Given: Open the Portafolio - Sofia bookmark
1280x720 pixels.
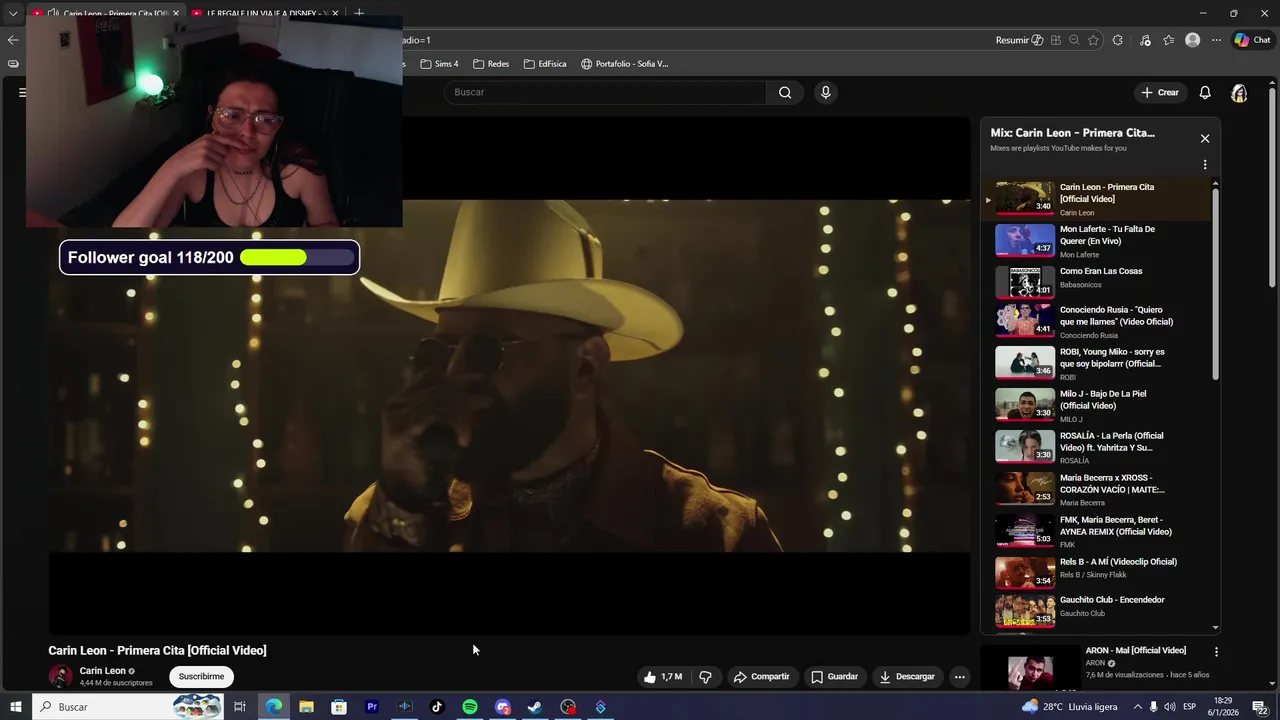Looking at the screenshot, I should (x=624, y=64).
